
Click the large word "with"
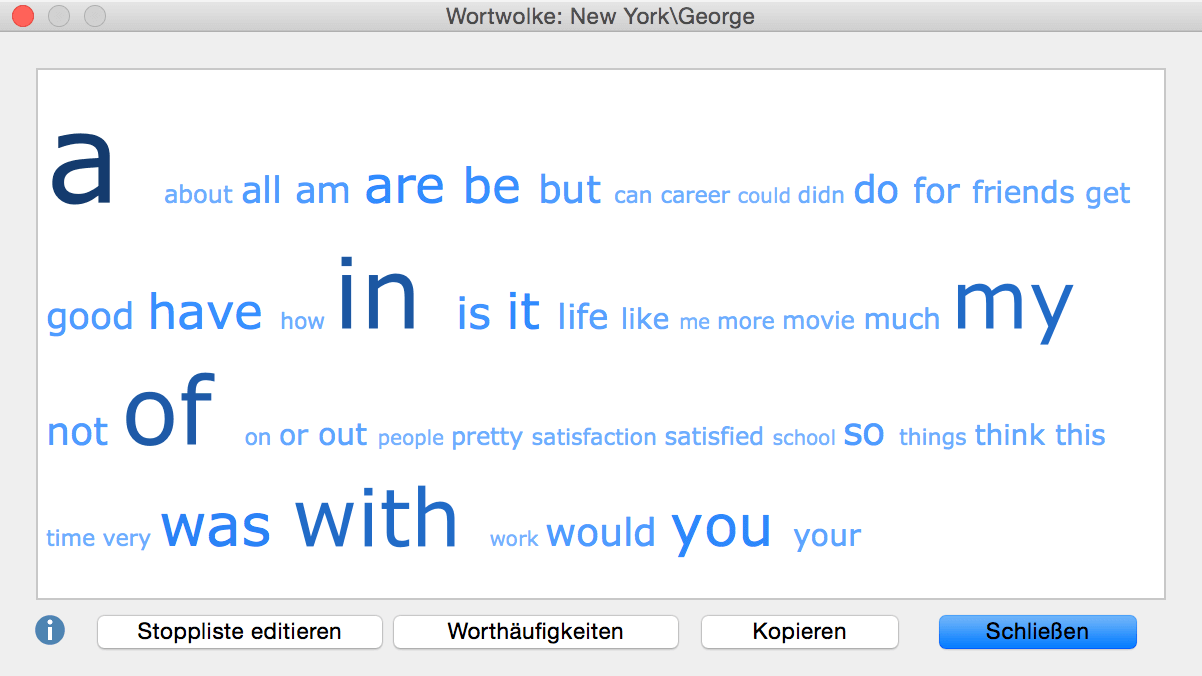[x=376, y=516]
